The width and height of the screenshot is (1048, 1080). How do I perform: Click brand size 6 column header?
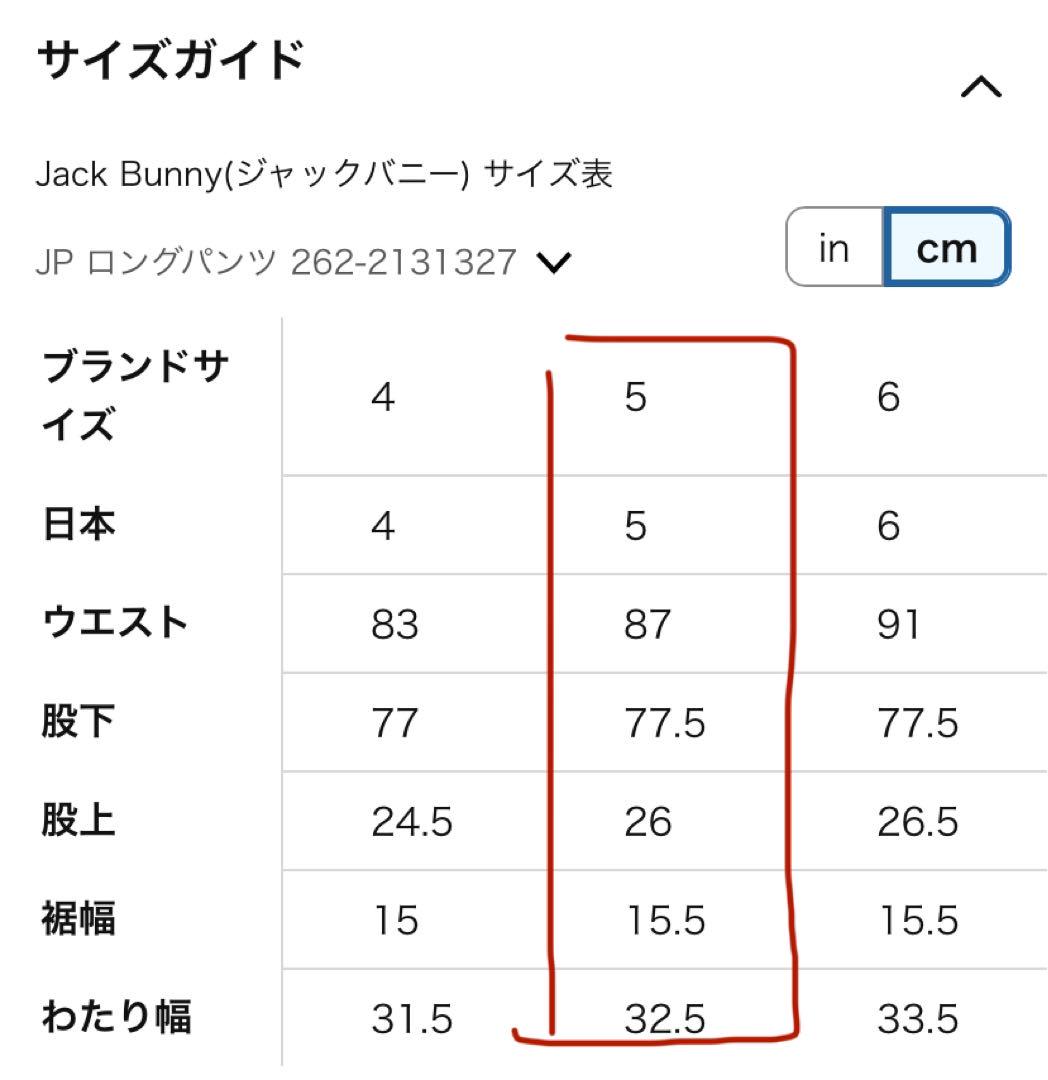pos(888,397)
